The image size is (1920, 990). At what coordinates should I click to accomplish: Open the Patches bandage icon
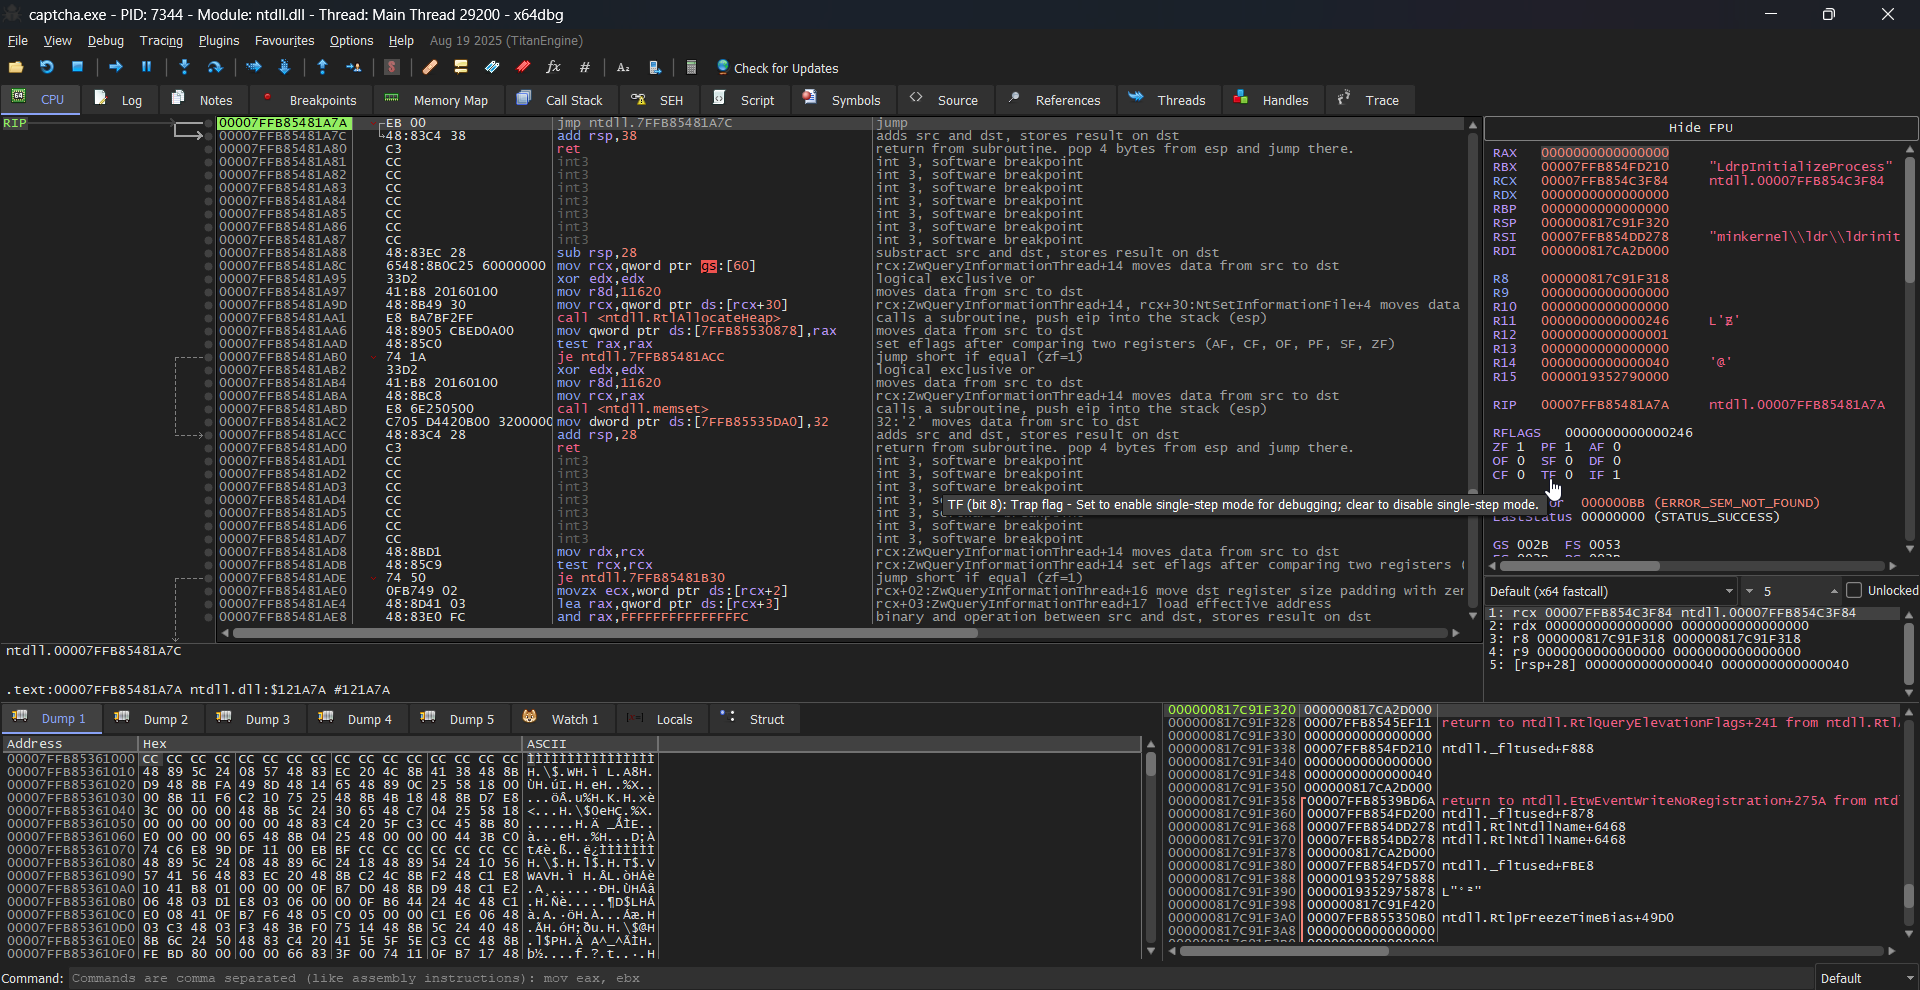tap(430, 67)
